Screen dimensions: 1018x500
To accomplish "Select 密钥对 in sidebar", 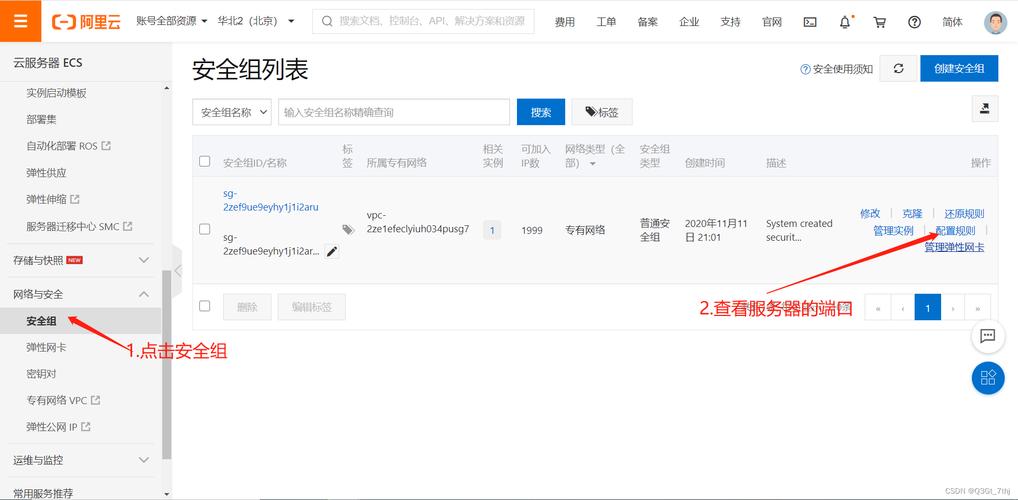I will click(x=41, y=374).
